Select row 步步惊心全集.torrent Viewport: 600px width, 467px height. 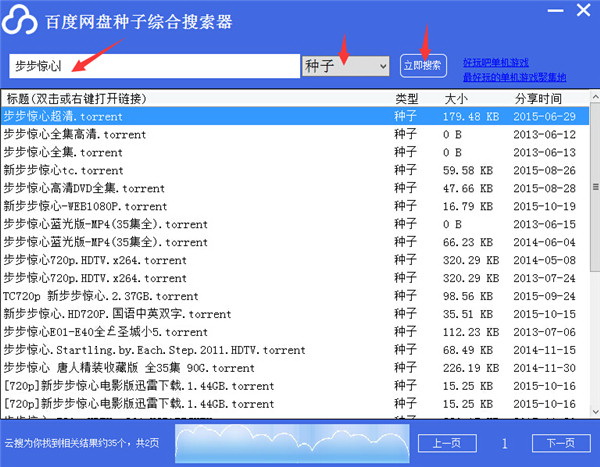pyautogui.click(x=295, y=152)
